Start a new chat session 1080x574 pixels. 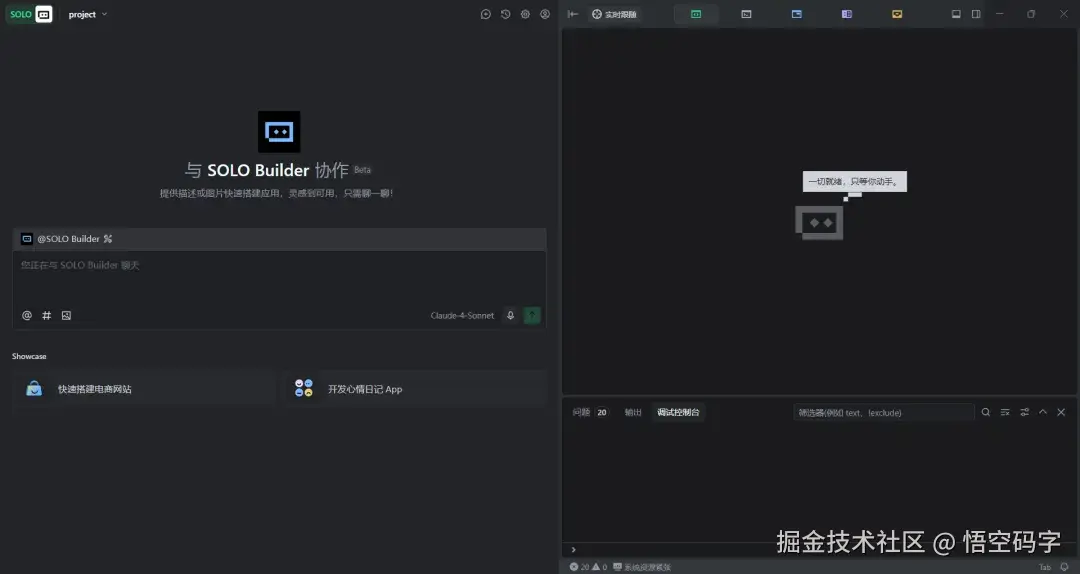coord(486,14)
